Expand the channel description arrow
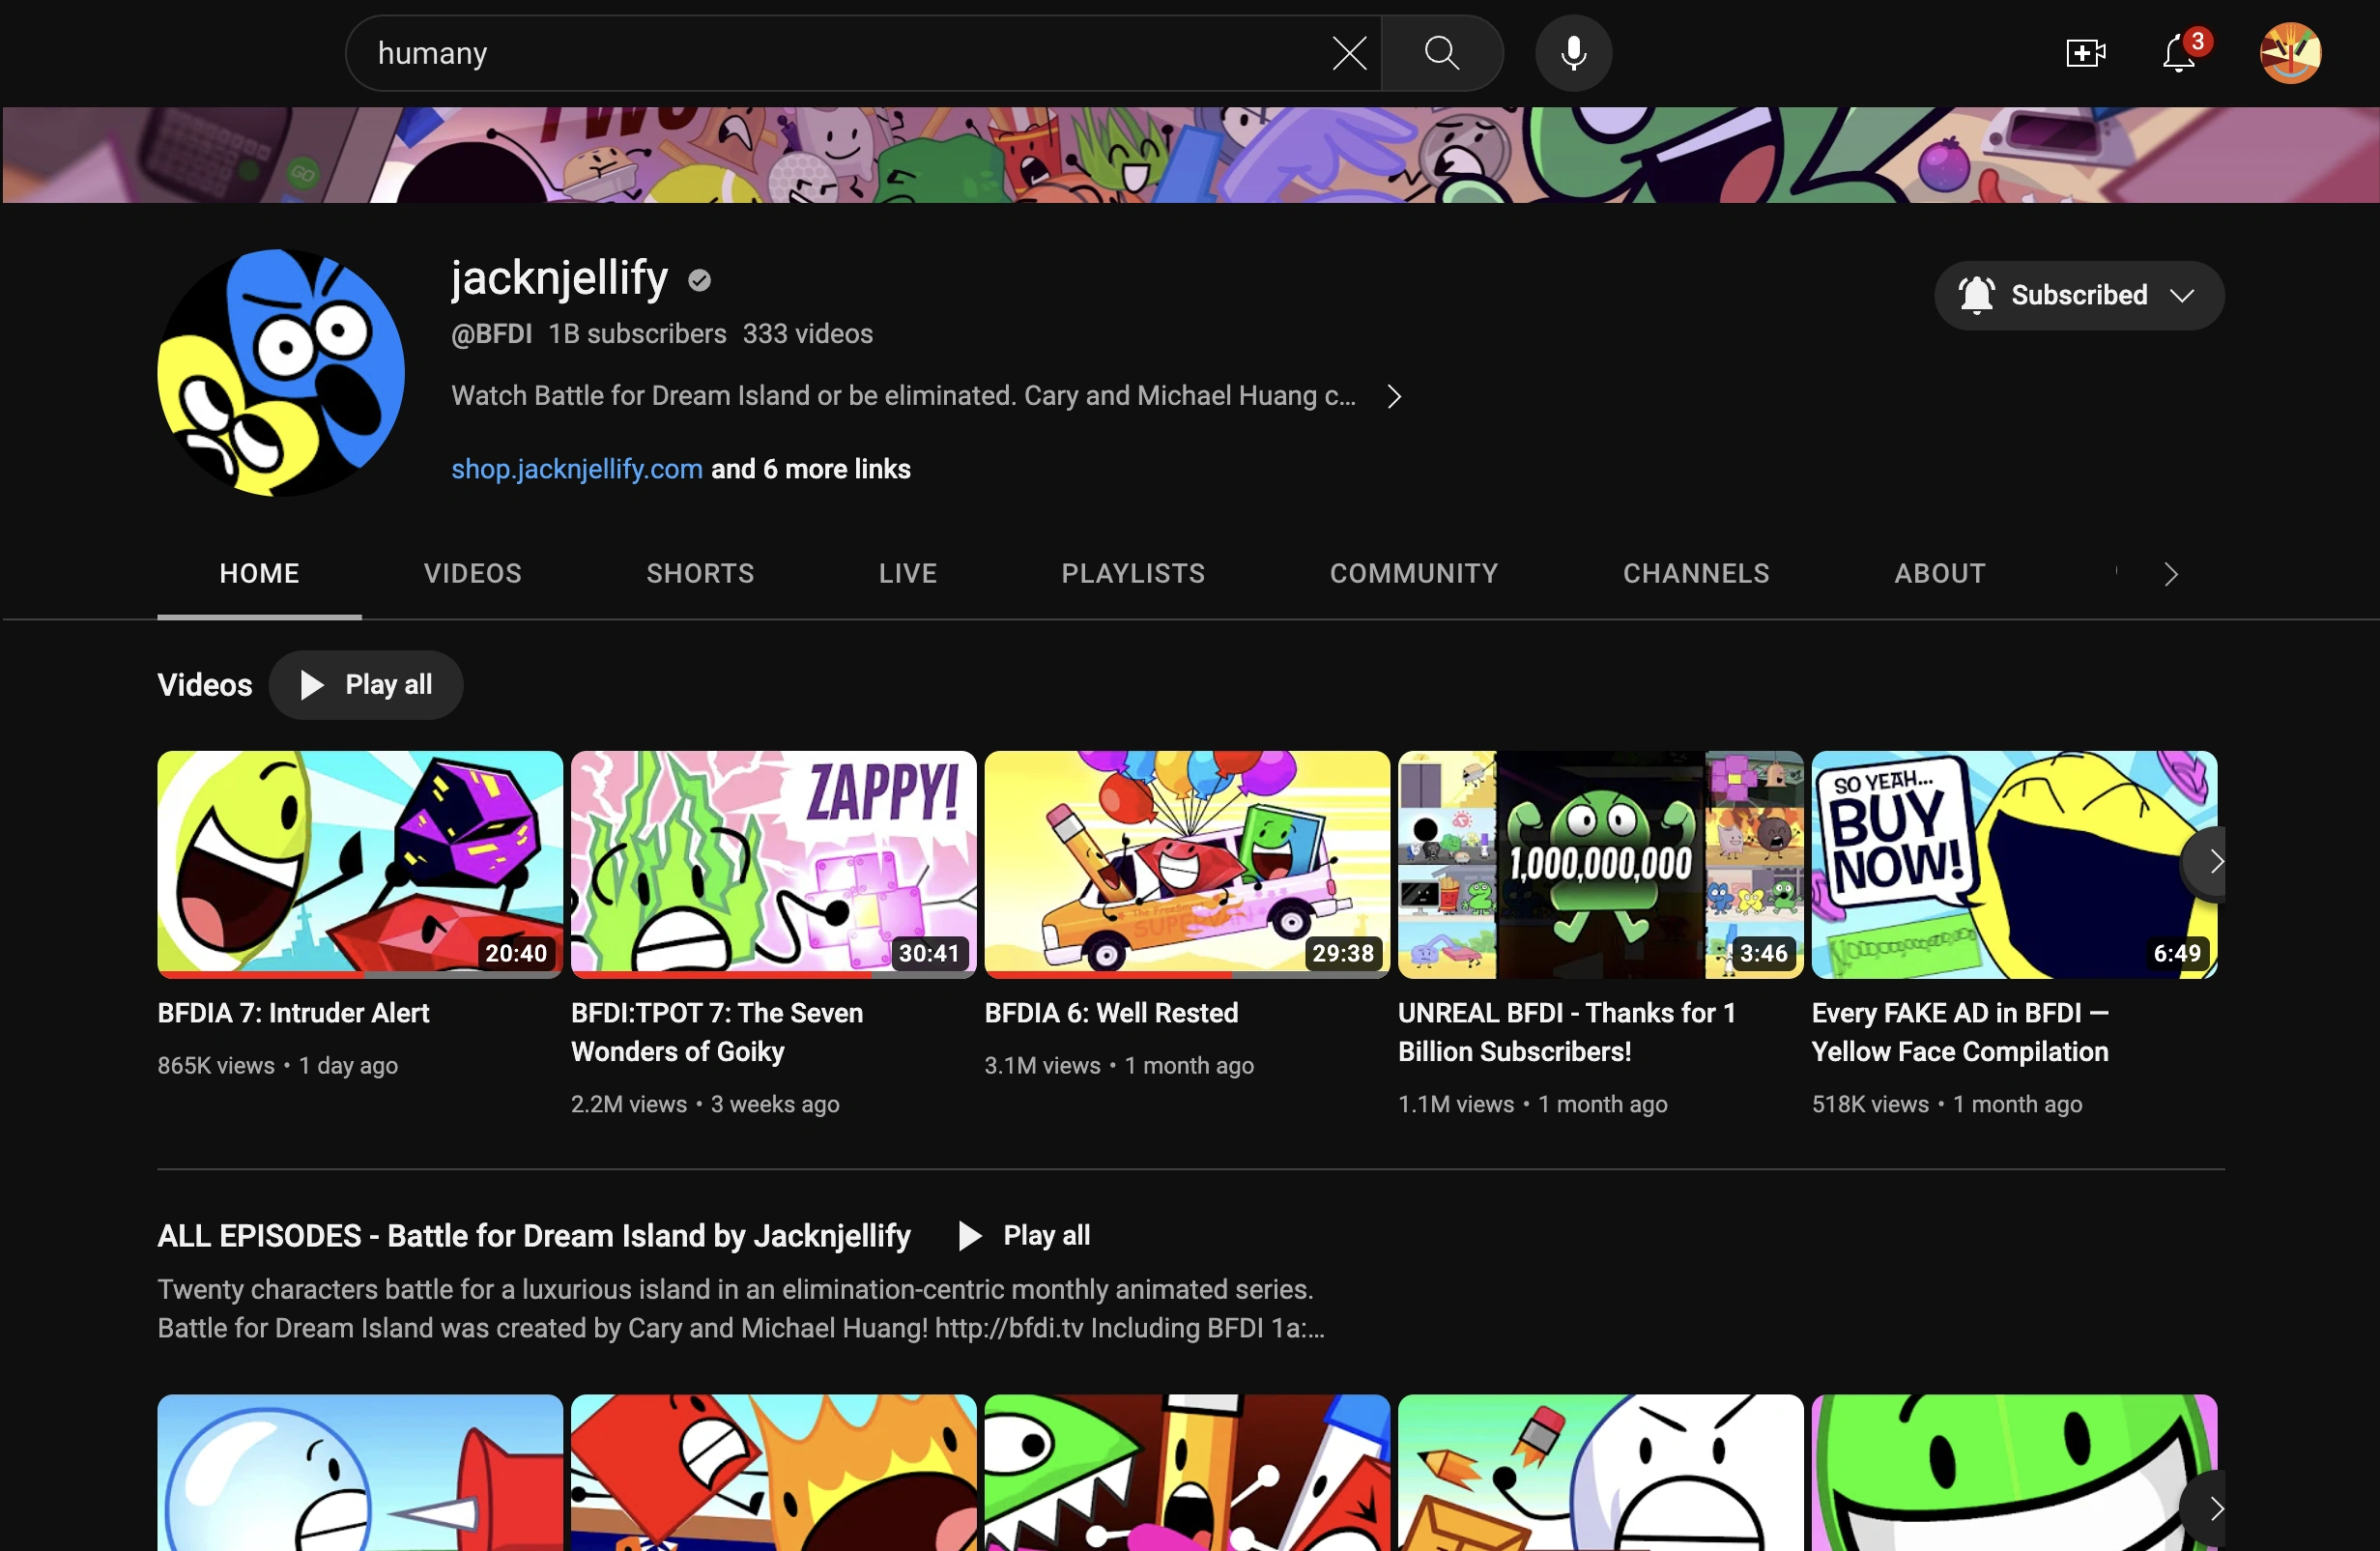2380x1551 pixels. coord(1393,396)
